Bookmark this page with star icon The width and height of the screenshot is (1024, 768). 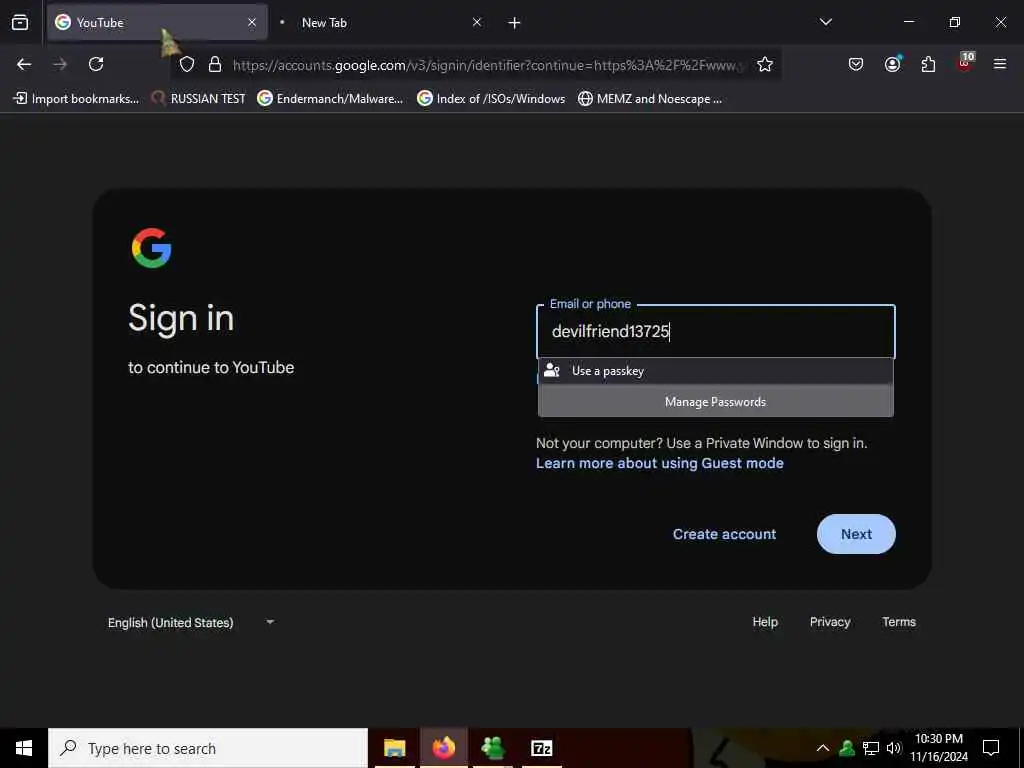click(765, 64)
